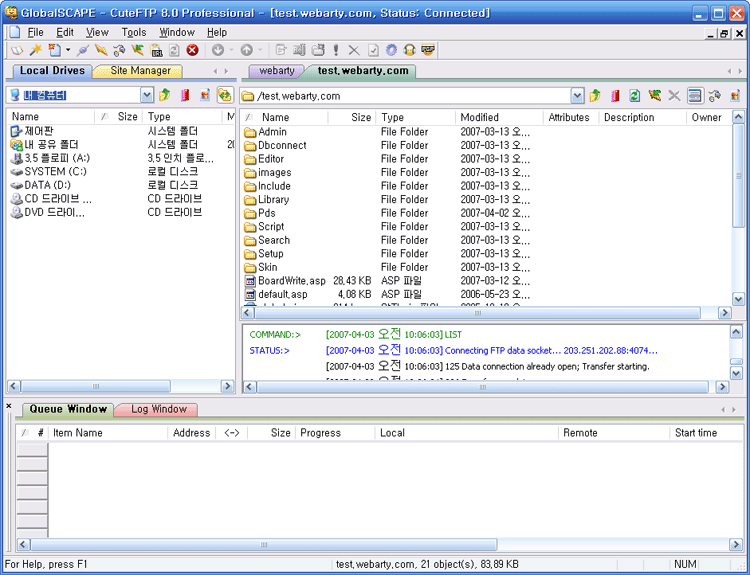
Task: Click the exclamation mark toolbar icon
Action: click(x=336, y=50)
